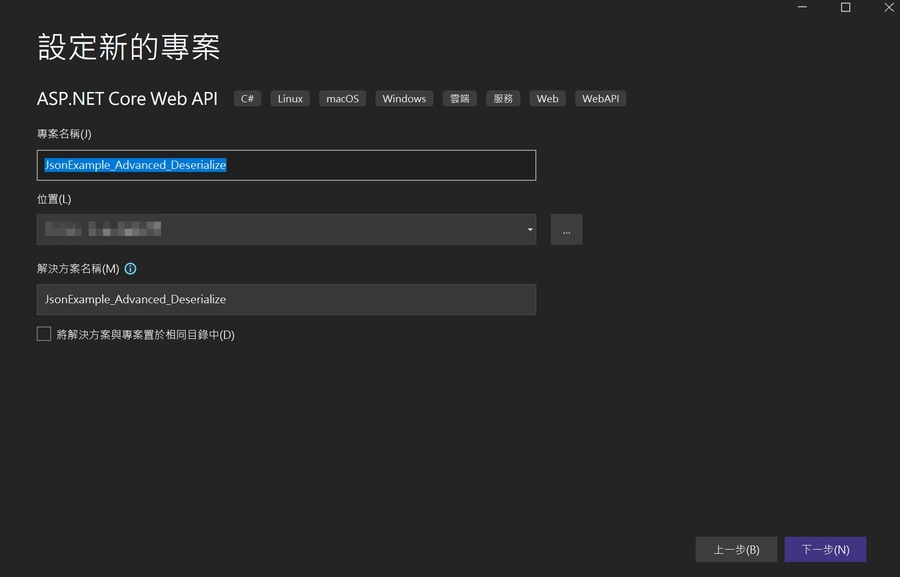
Task: Click the browse location ellipsis button
Action: click(x=566, y=230)
